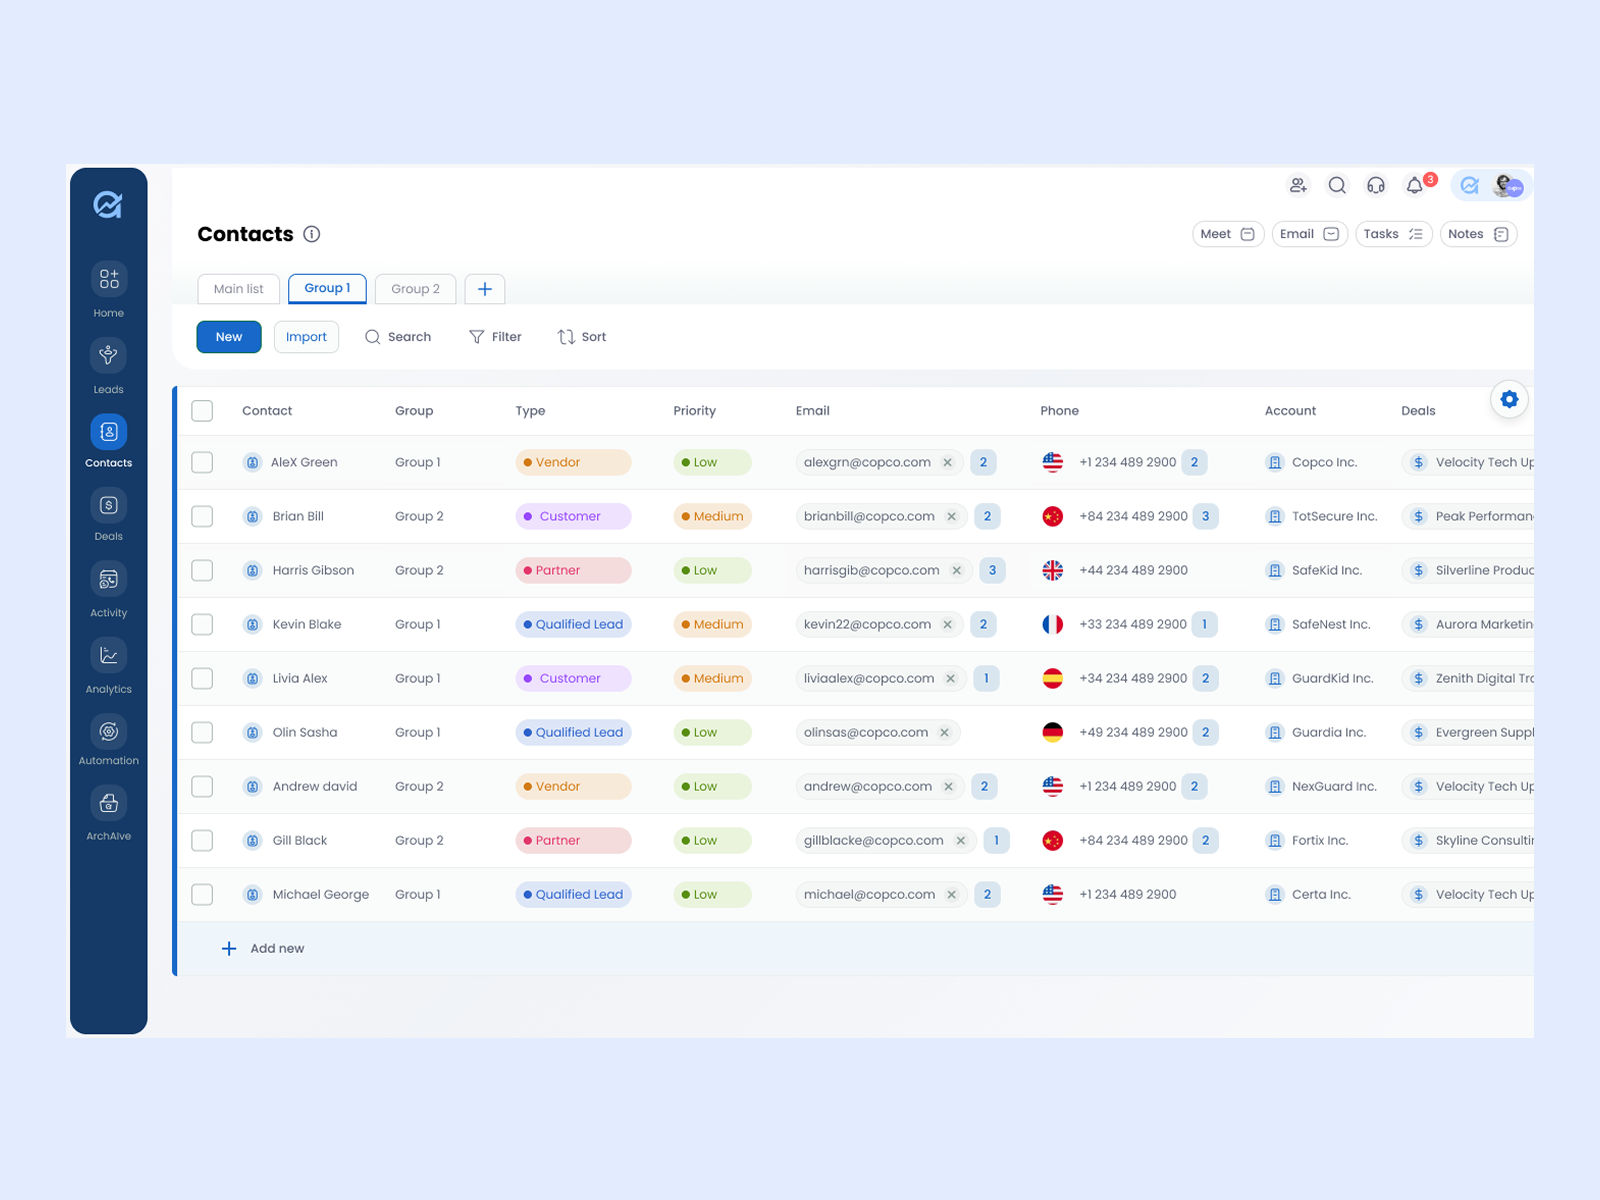Check the Olin Sasha row checkbox
The image size is (1600, 1200).
[x=202, y=732]
